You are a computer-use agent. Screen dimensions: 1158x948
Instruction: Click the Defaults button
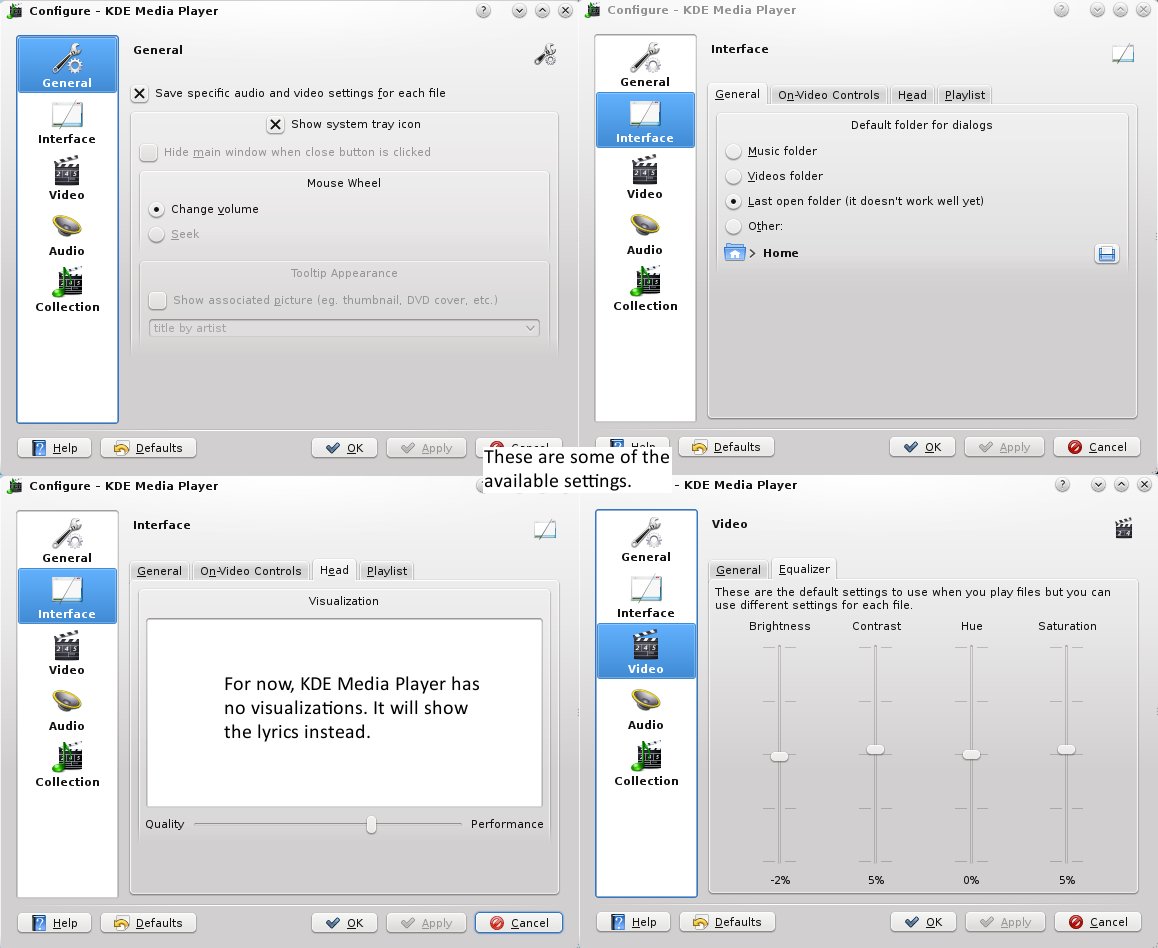(x=148, y=447)
